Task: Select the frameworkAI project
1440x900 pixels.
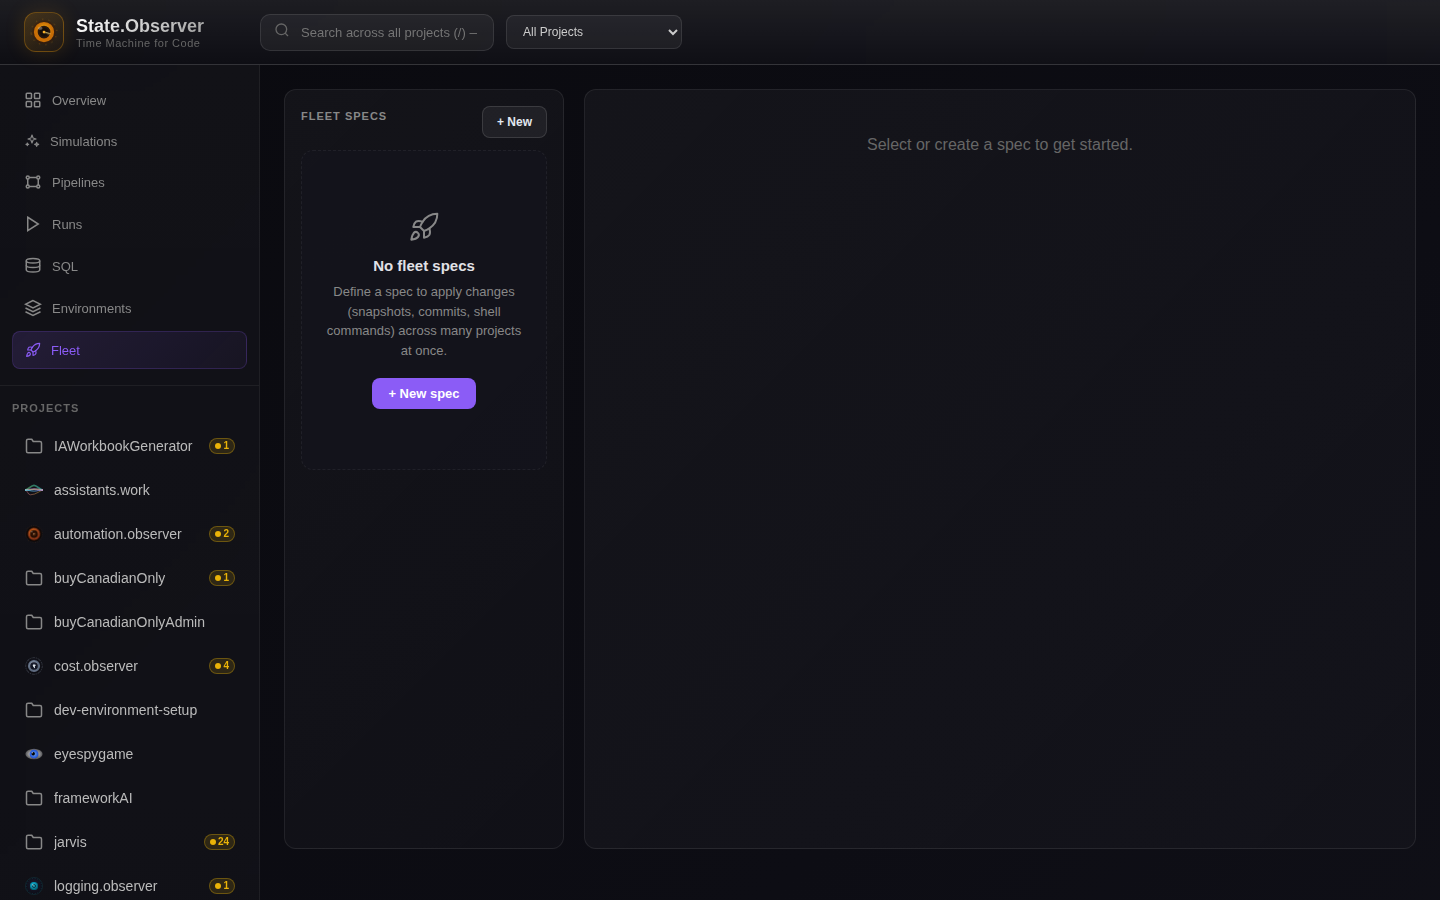Action: point(130,798)
